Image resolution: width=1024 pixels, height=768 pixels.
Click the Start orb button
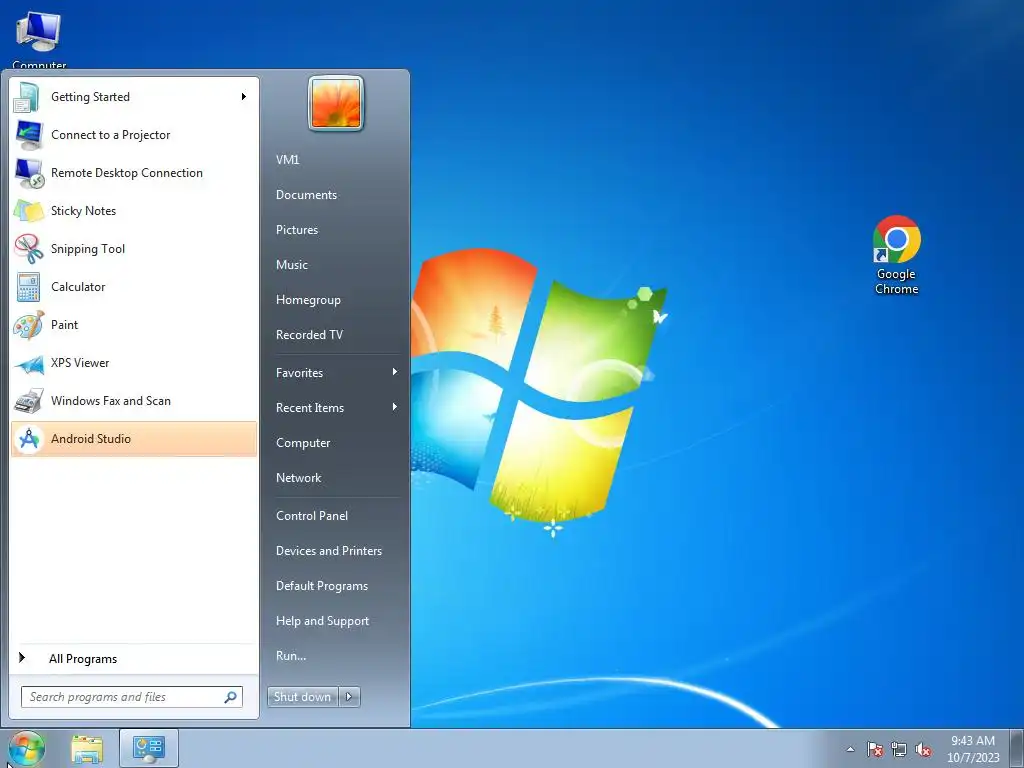pyautogui.click(x=27, y=748)
